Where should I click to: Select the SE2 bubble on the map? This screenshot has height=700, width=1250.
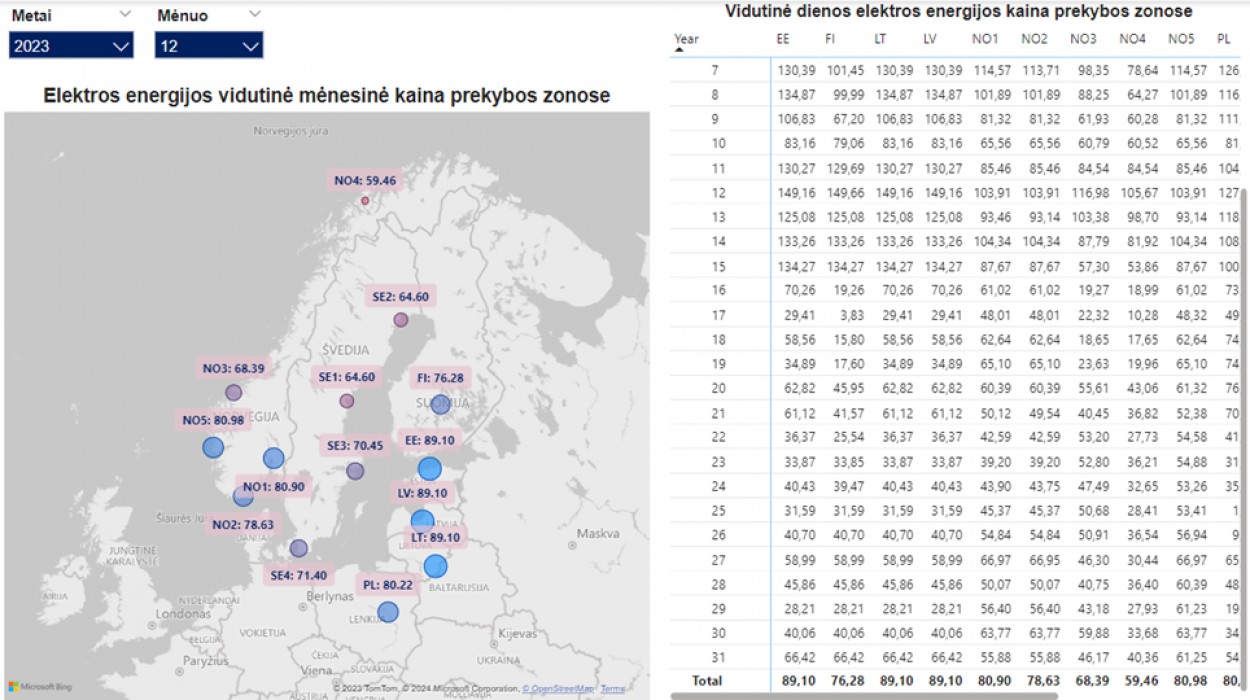point(401,320)
